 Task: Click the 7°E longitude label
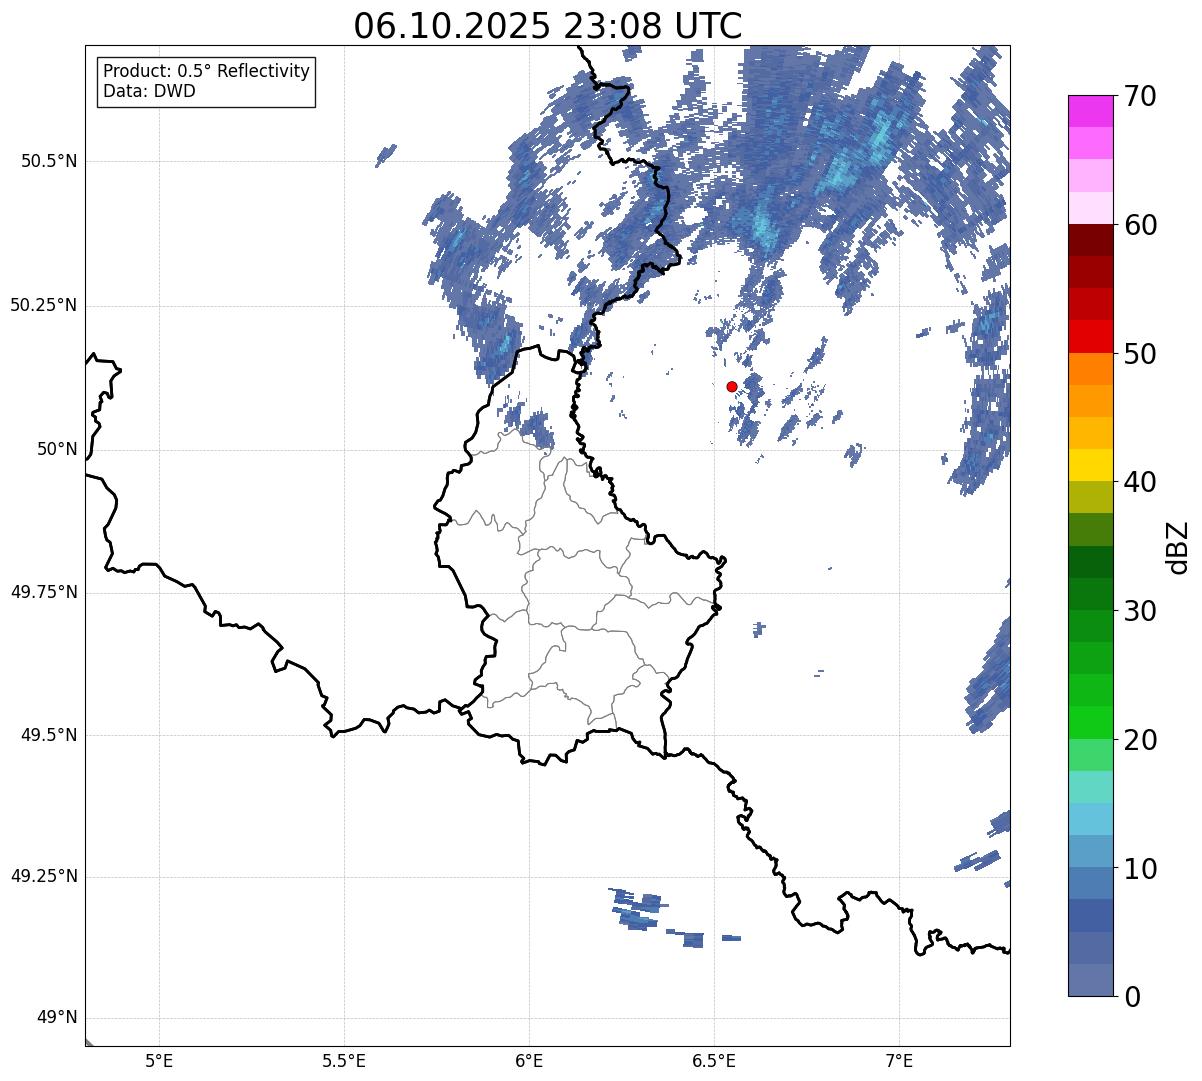point(899,1060)
